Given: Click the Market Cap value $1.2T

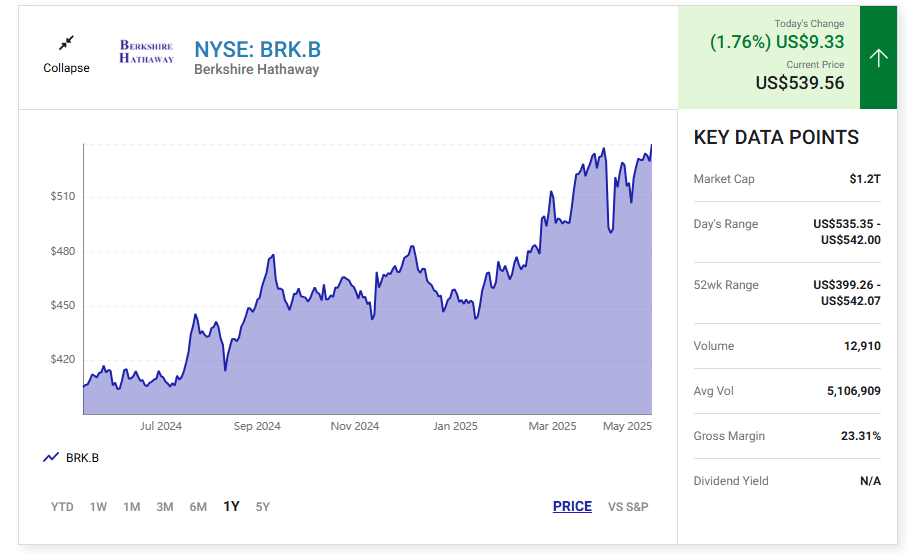Looking at the screenshot, I should click(x=865, y=179).
